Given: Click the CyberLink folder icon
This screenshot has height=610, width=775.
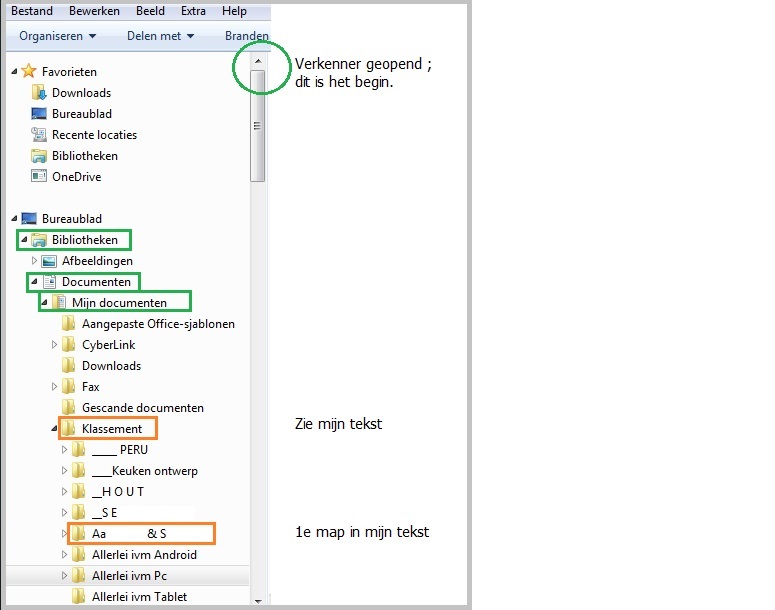Looking at the screenshot, I should (69, 345).
